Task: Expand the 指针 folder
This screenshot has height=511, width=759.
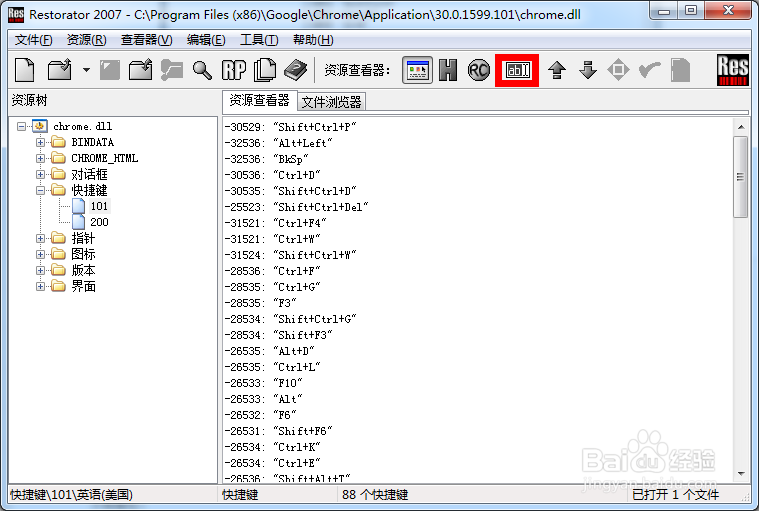Action: [x=40, y=238]
